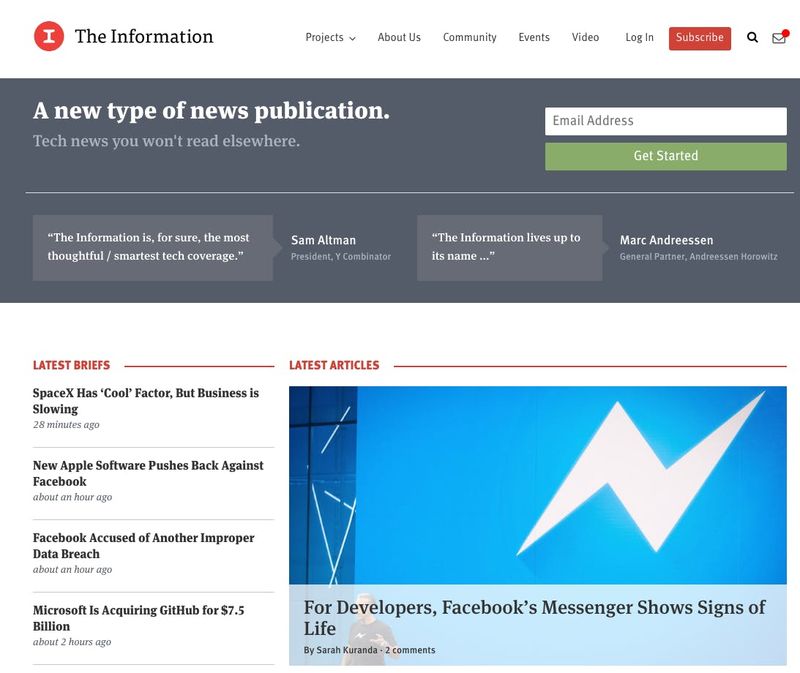
Task: Open Facebook Accused of Data Breach brief
Action: coord(143,545)
